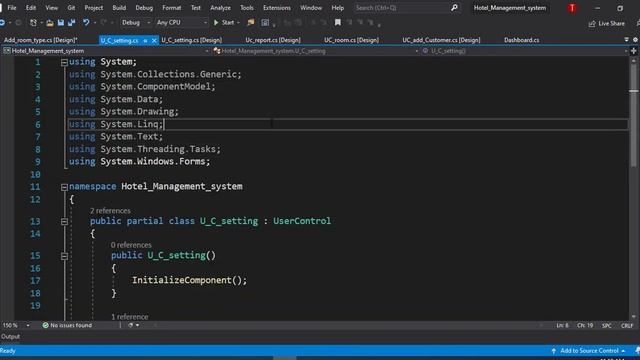640x360 pixels.
Task: Open the Tools menu
Action: pyautogui.click(x=247, y=8)
